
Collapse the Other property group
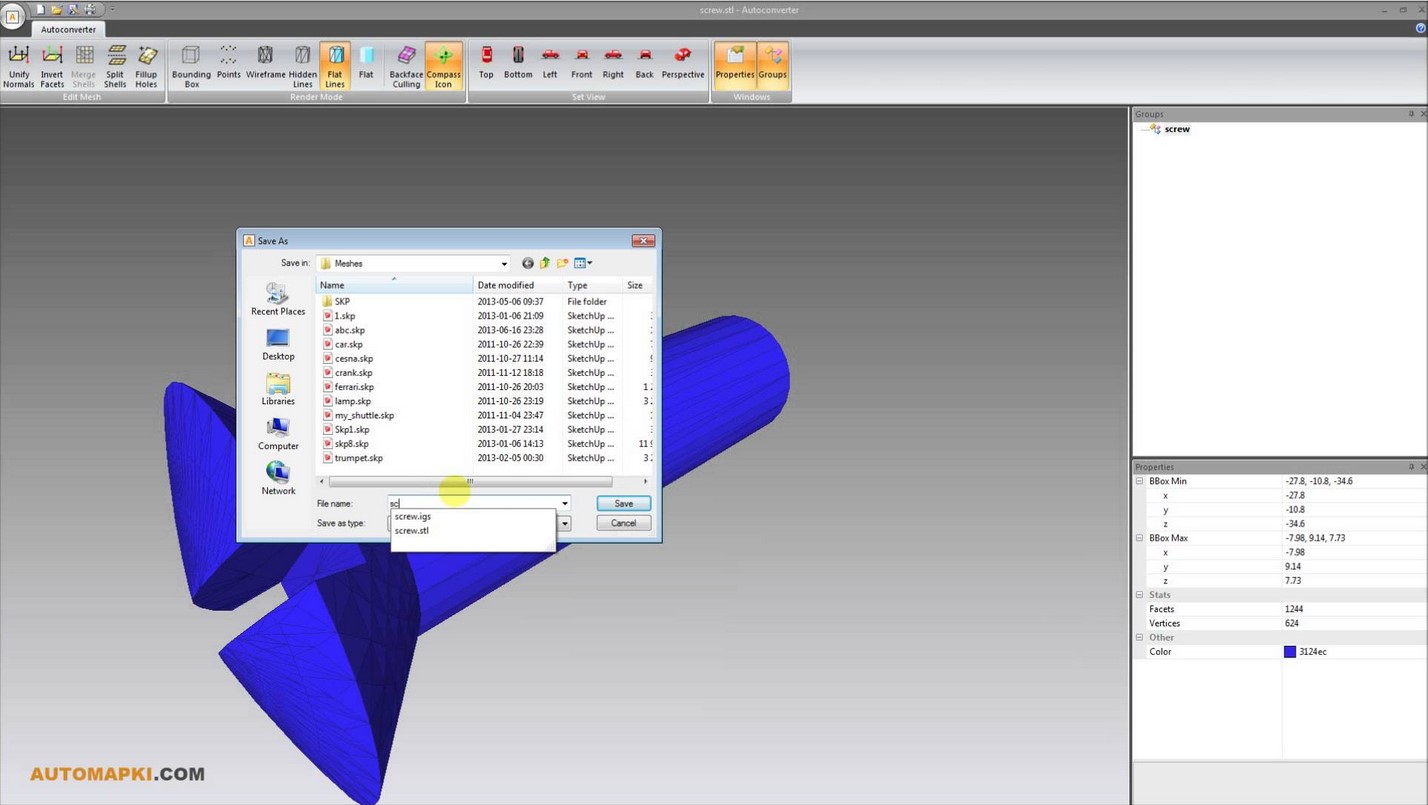(x=1140, y=637)
